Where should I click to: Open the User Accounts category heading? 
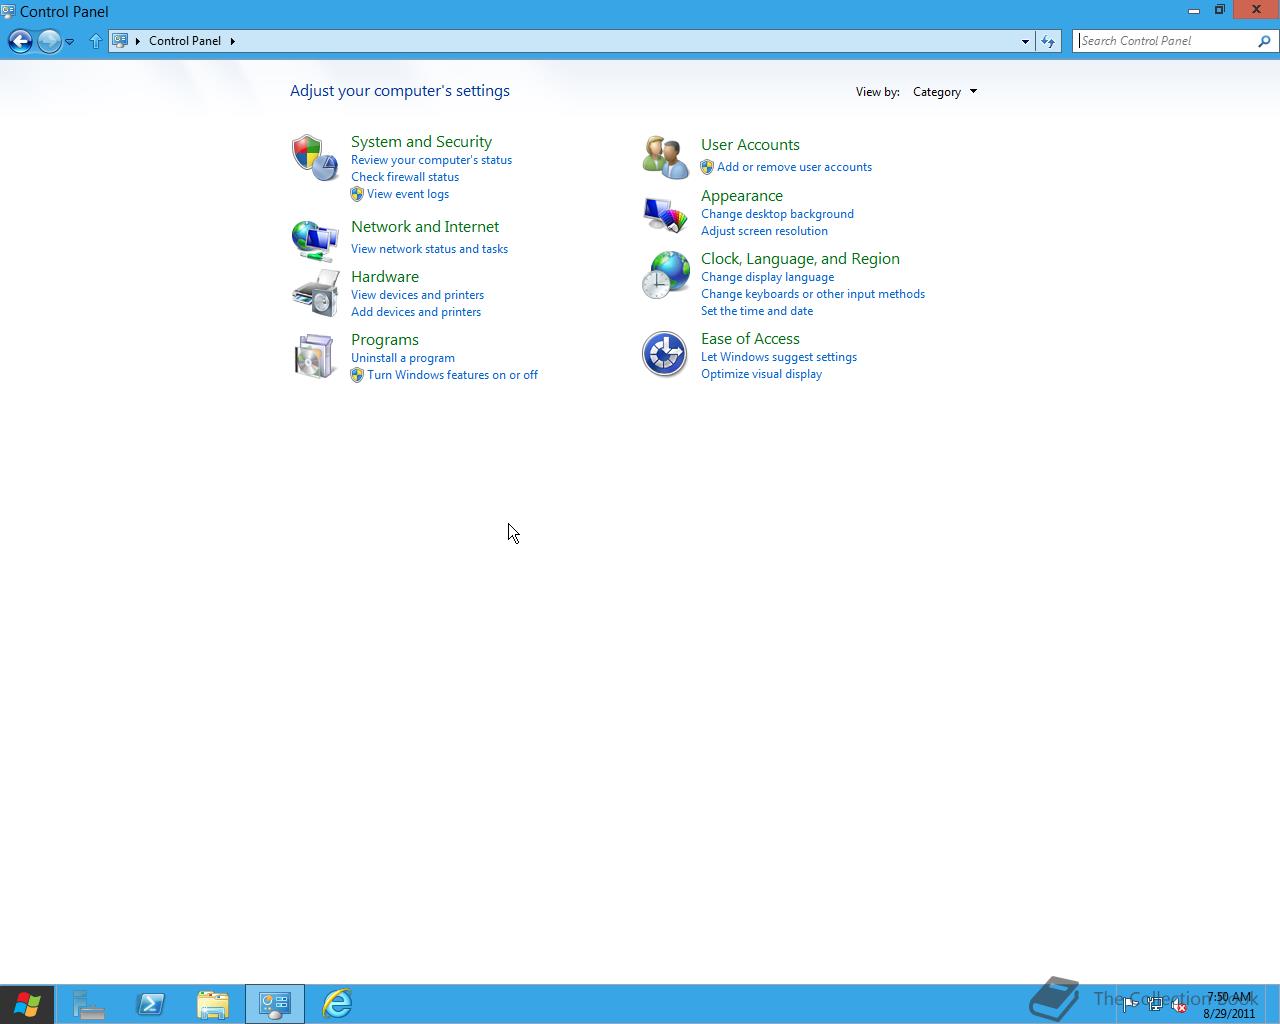click(x=750, y=145)
